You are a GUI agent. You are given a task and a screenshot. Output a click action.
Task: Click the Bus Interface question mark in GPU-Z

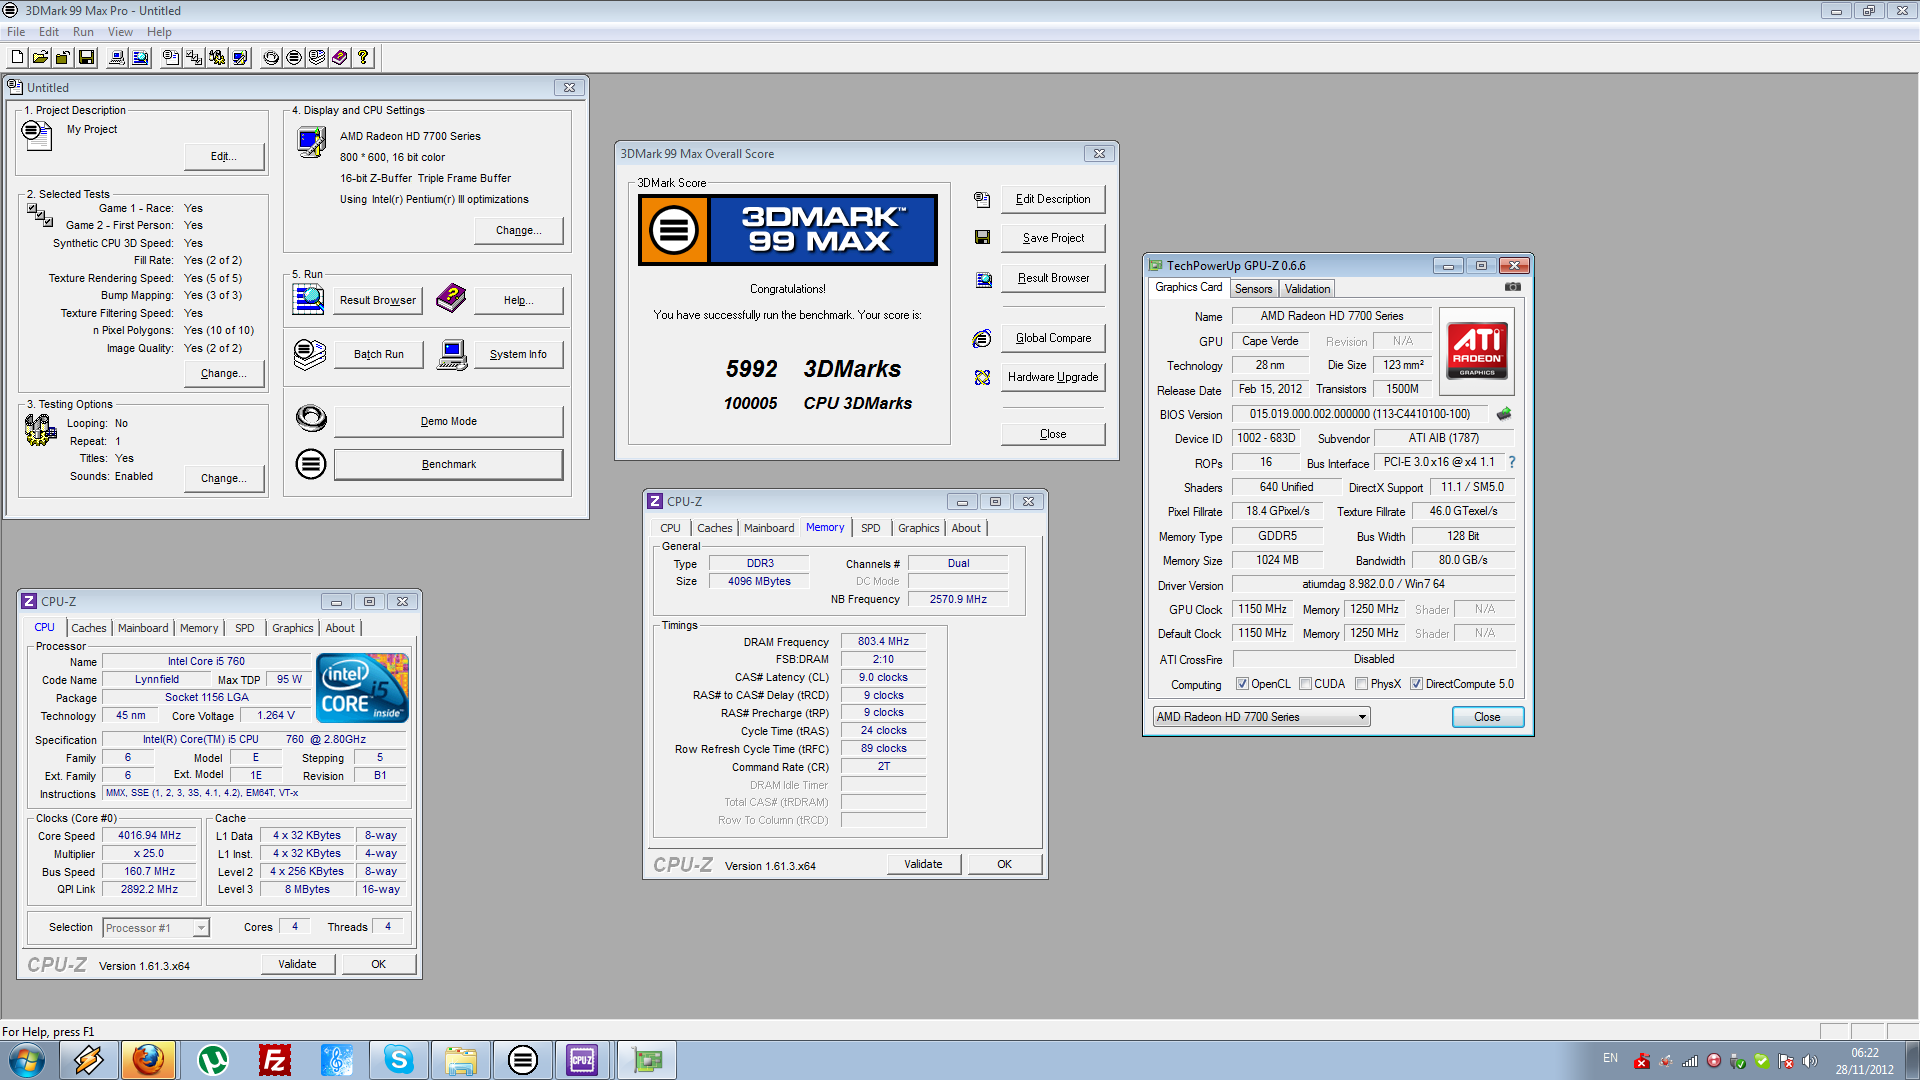(x=1512, y=462)
